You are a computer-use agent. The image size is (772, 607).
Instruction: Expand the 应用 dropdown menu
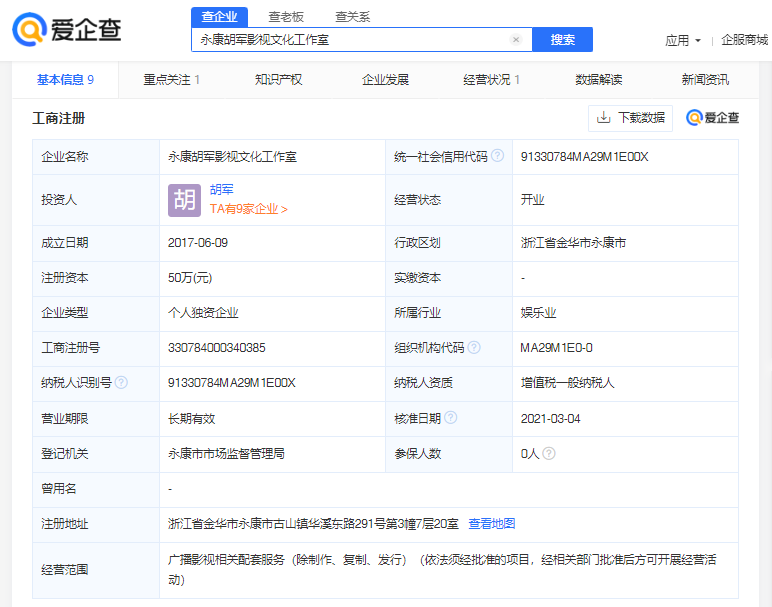pyautogui.click(x=683, y=41)
